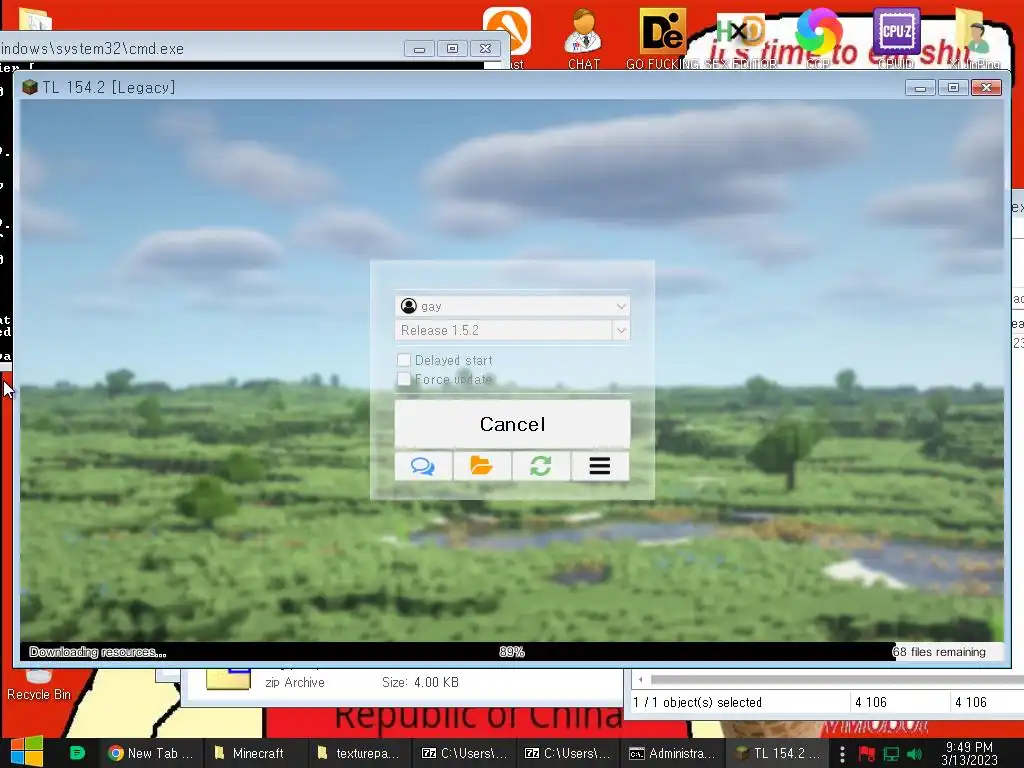The height and width of the screenshot is (768, 1024).
Task: Click the red flag tray icon
Action: click(867, 754)
